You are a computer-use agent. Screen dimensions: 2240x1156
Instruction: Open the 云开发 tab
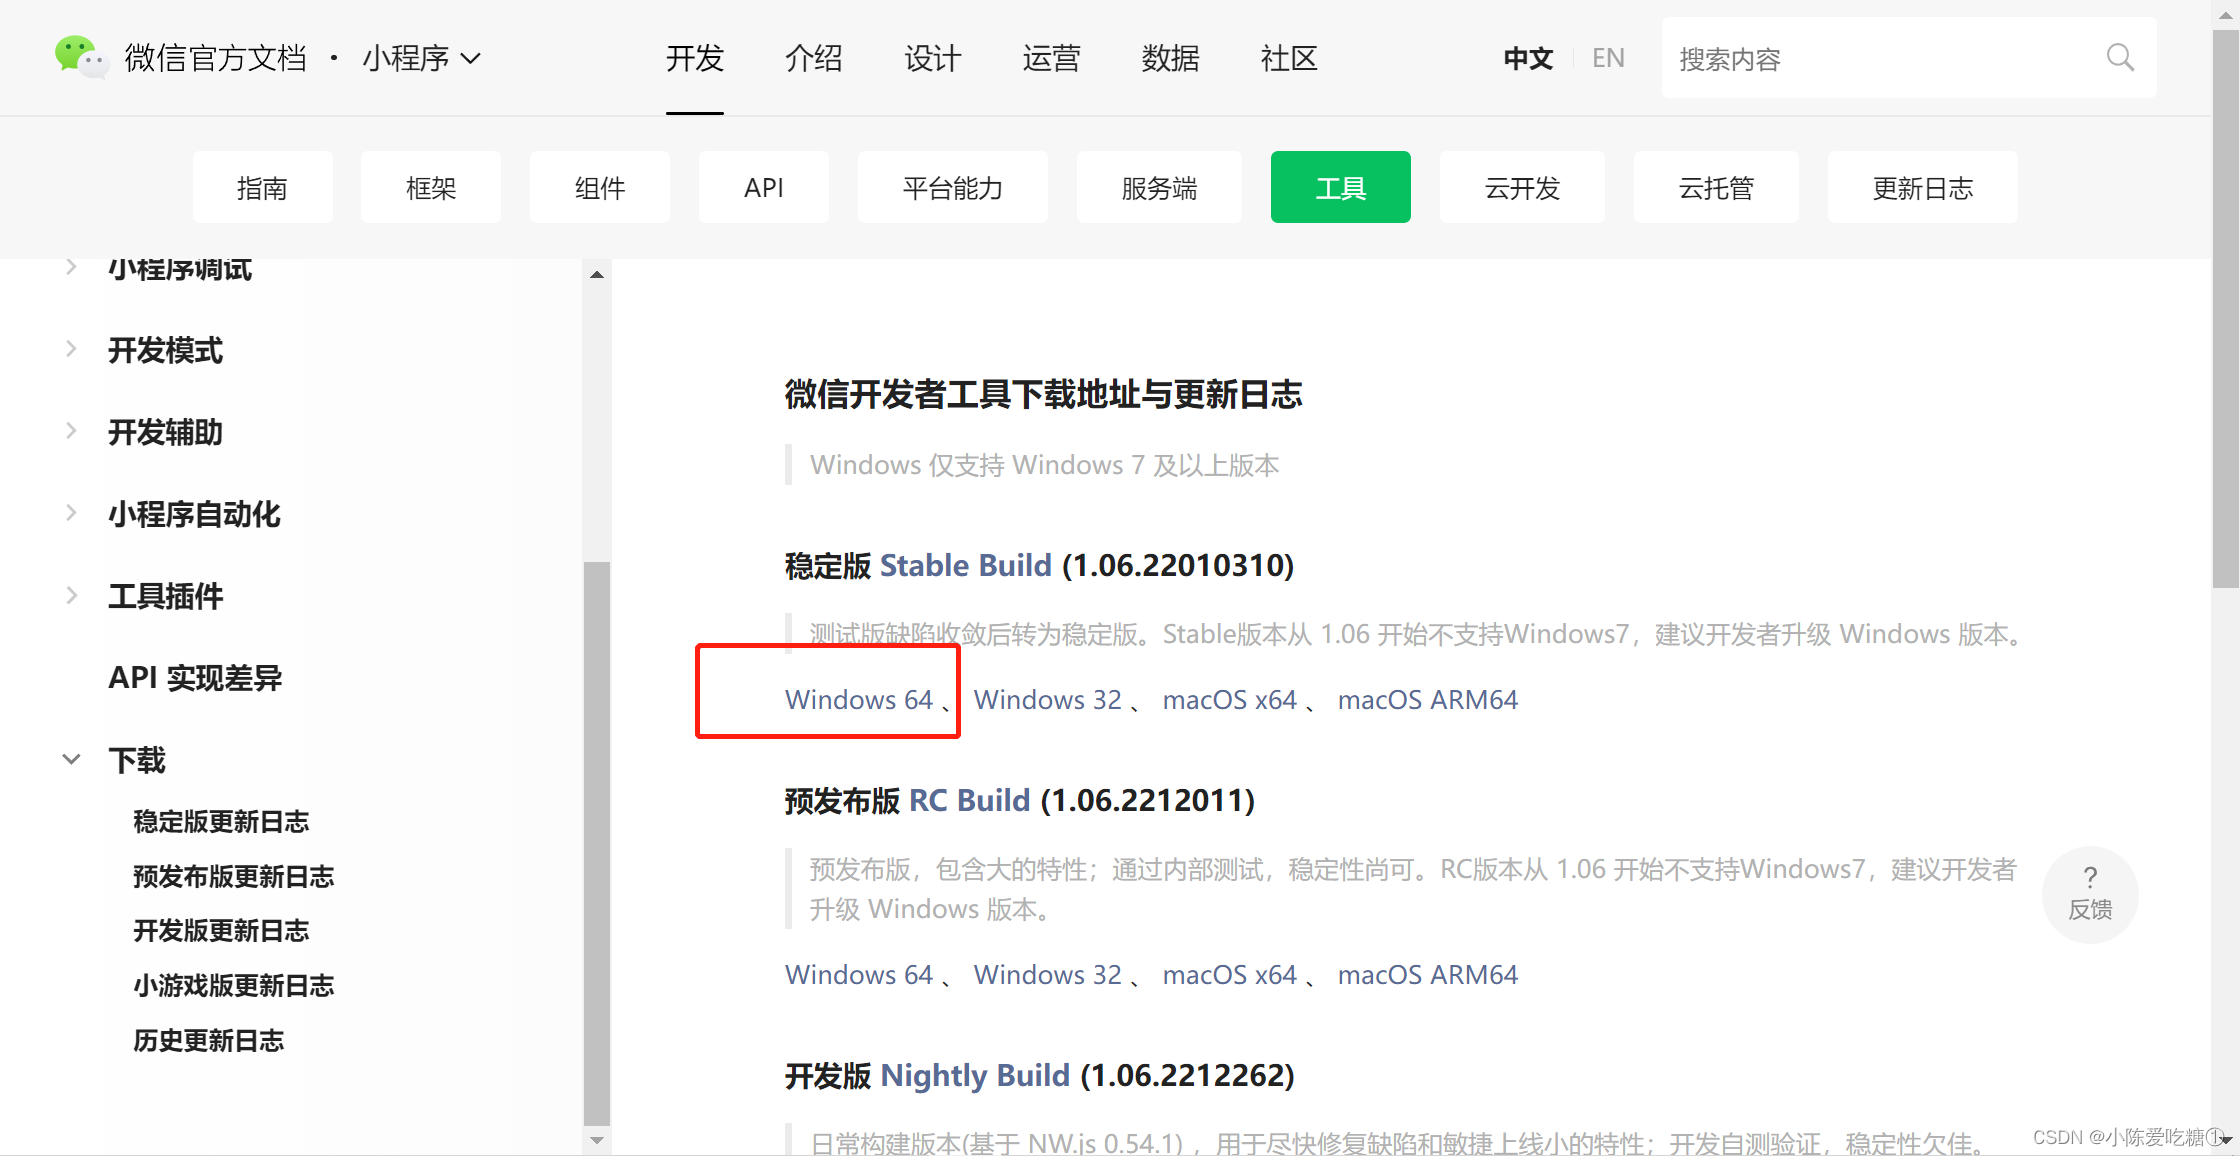tap(1522, 188)
